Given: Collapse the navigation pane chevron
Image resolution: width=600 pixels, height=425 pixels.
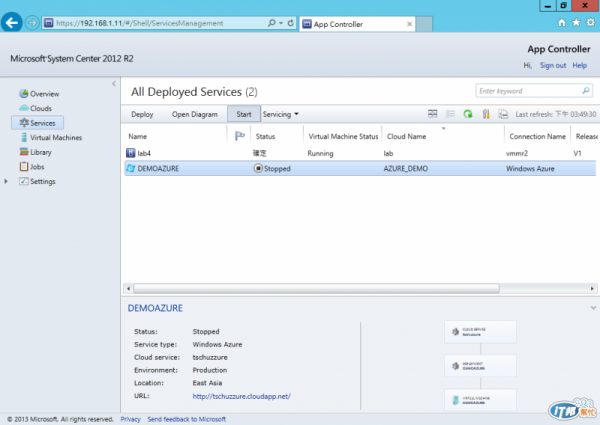Looking at the screenshot, I should [114, 84].
